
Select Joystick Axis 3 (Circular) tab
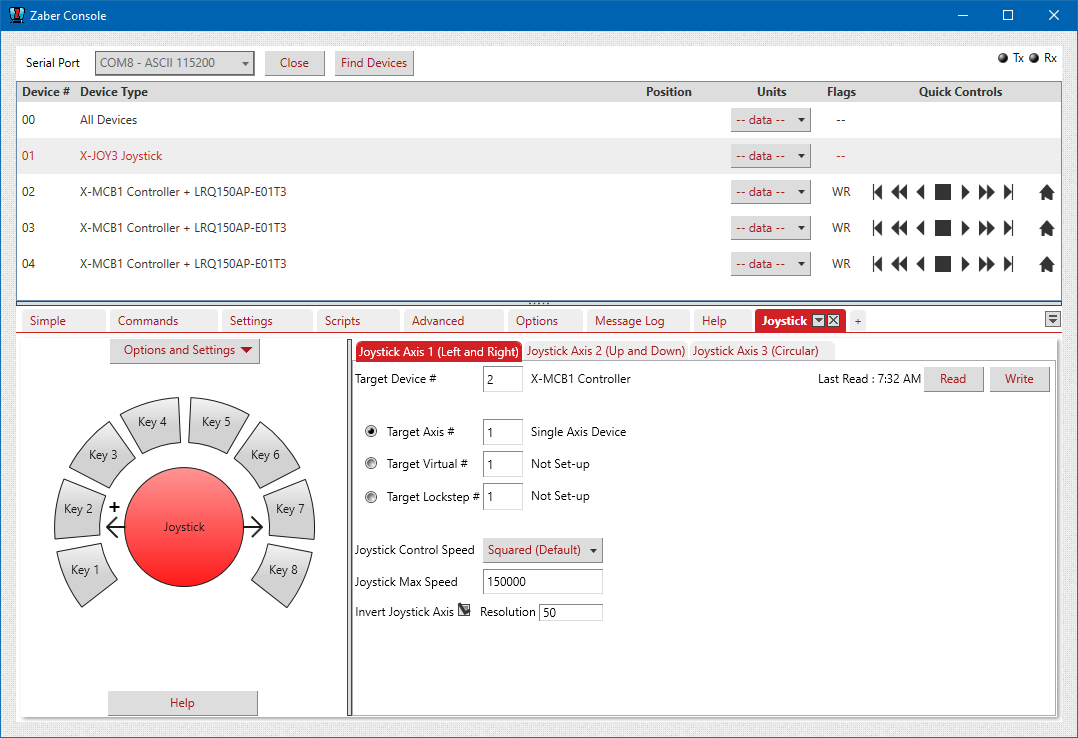pos(762,351)
